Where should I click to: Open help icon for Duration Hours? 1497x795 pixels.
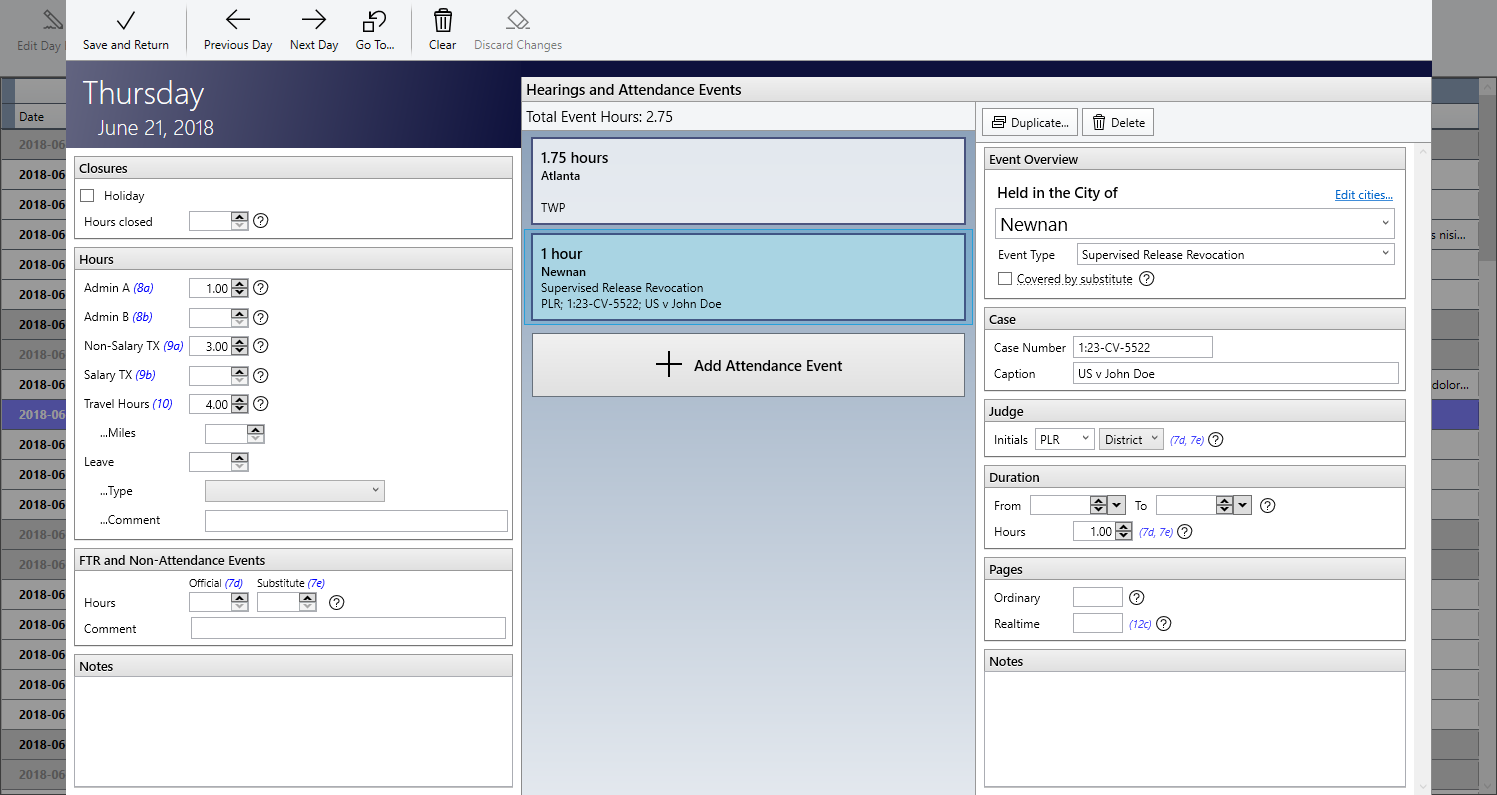(1185, 532)
